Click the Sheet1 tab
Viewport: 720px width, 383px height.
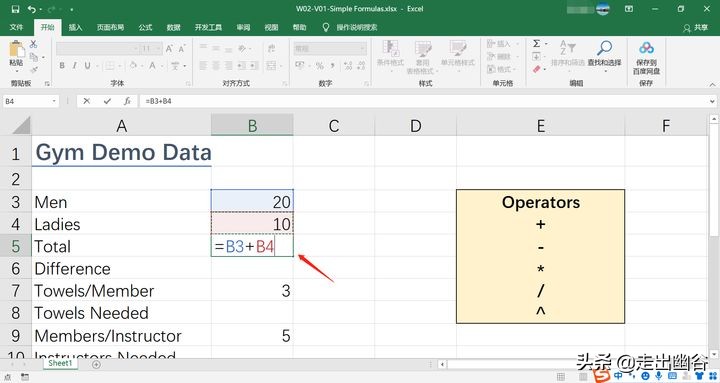(60, 363)
